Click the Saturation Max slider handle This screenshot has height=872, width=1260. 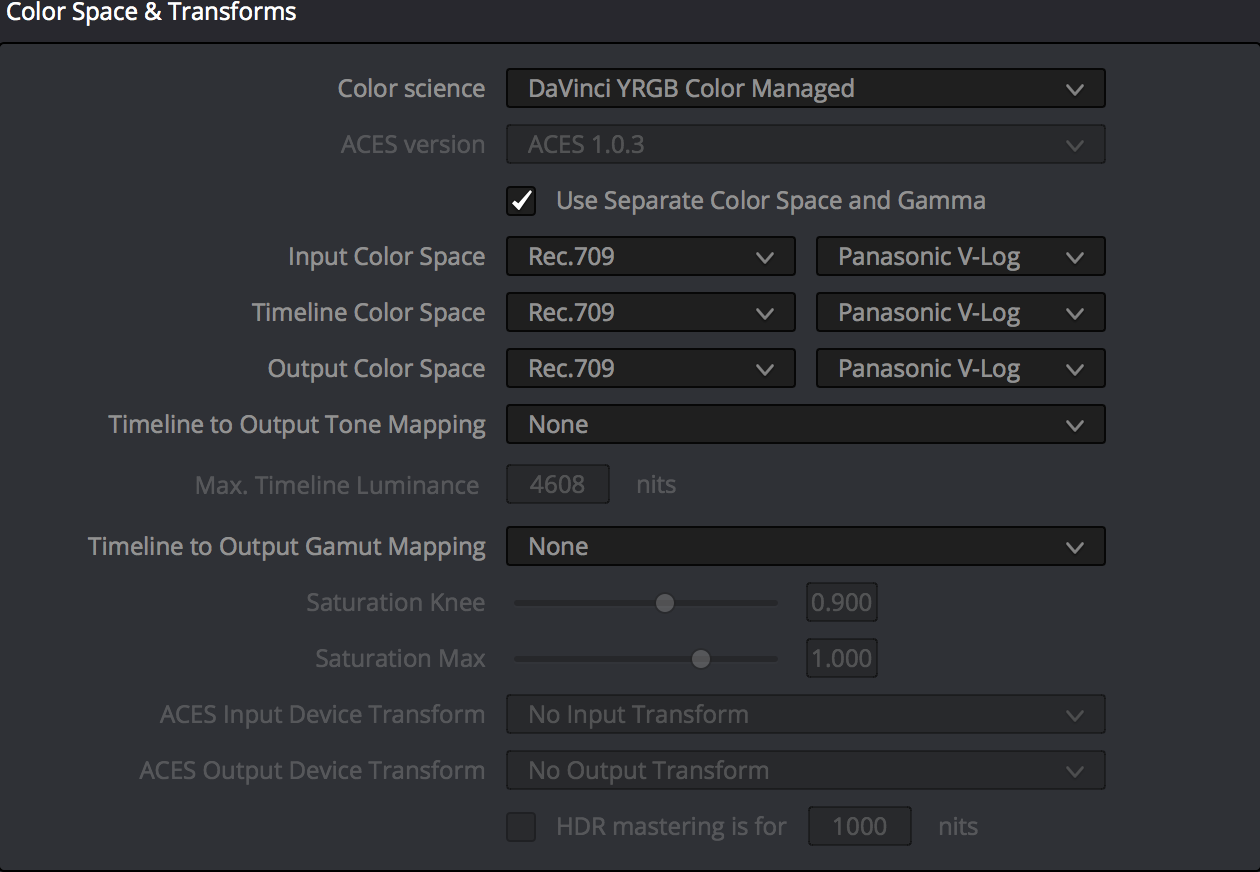tap(701, 659)
